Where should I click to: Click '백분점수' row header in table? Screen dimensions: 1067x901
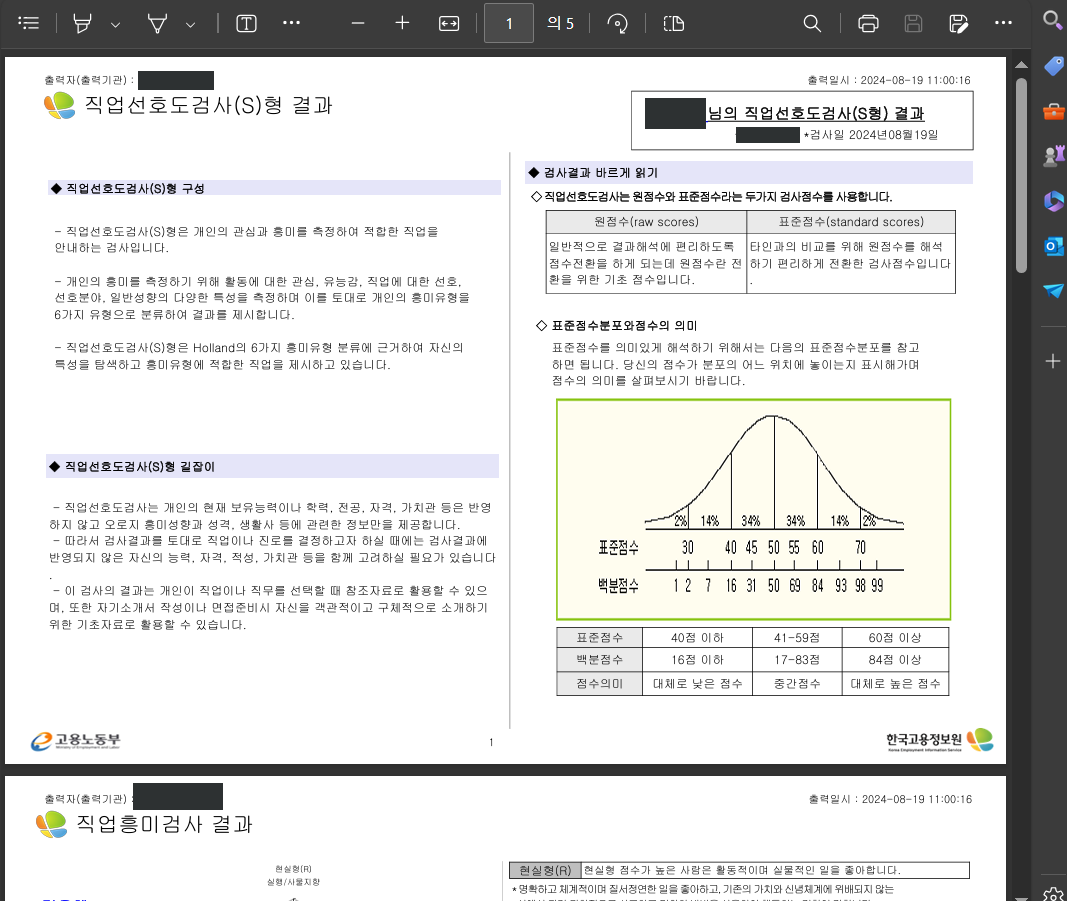point(600,659)
